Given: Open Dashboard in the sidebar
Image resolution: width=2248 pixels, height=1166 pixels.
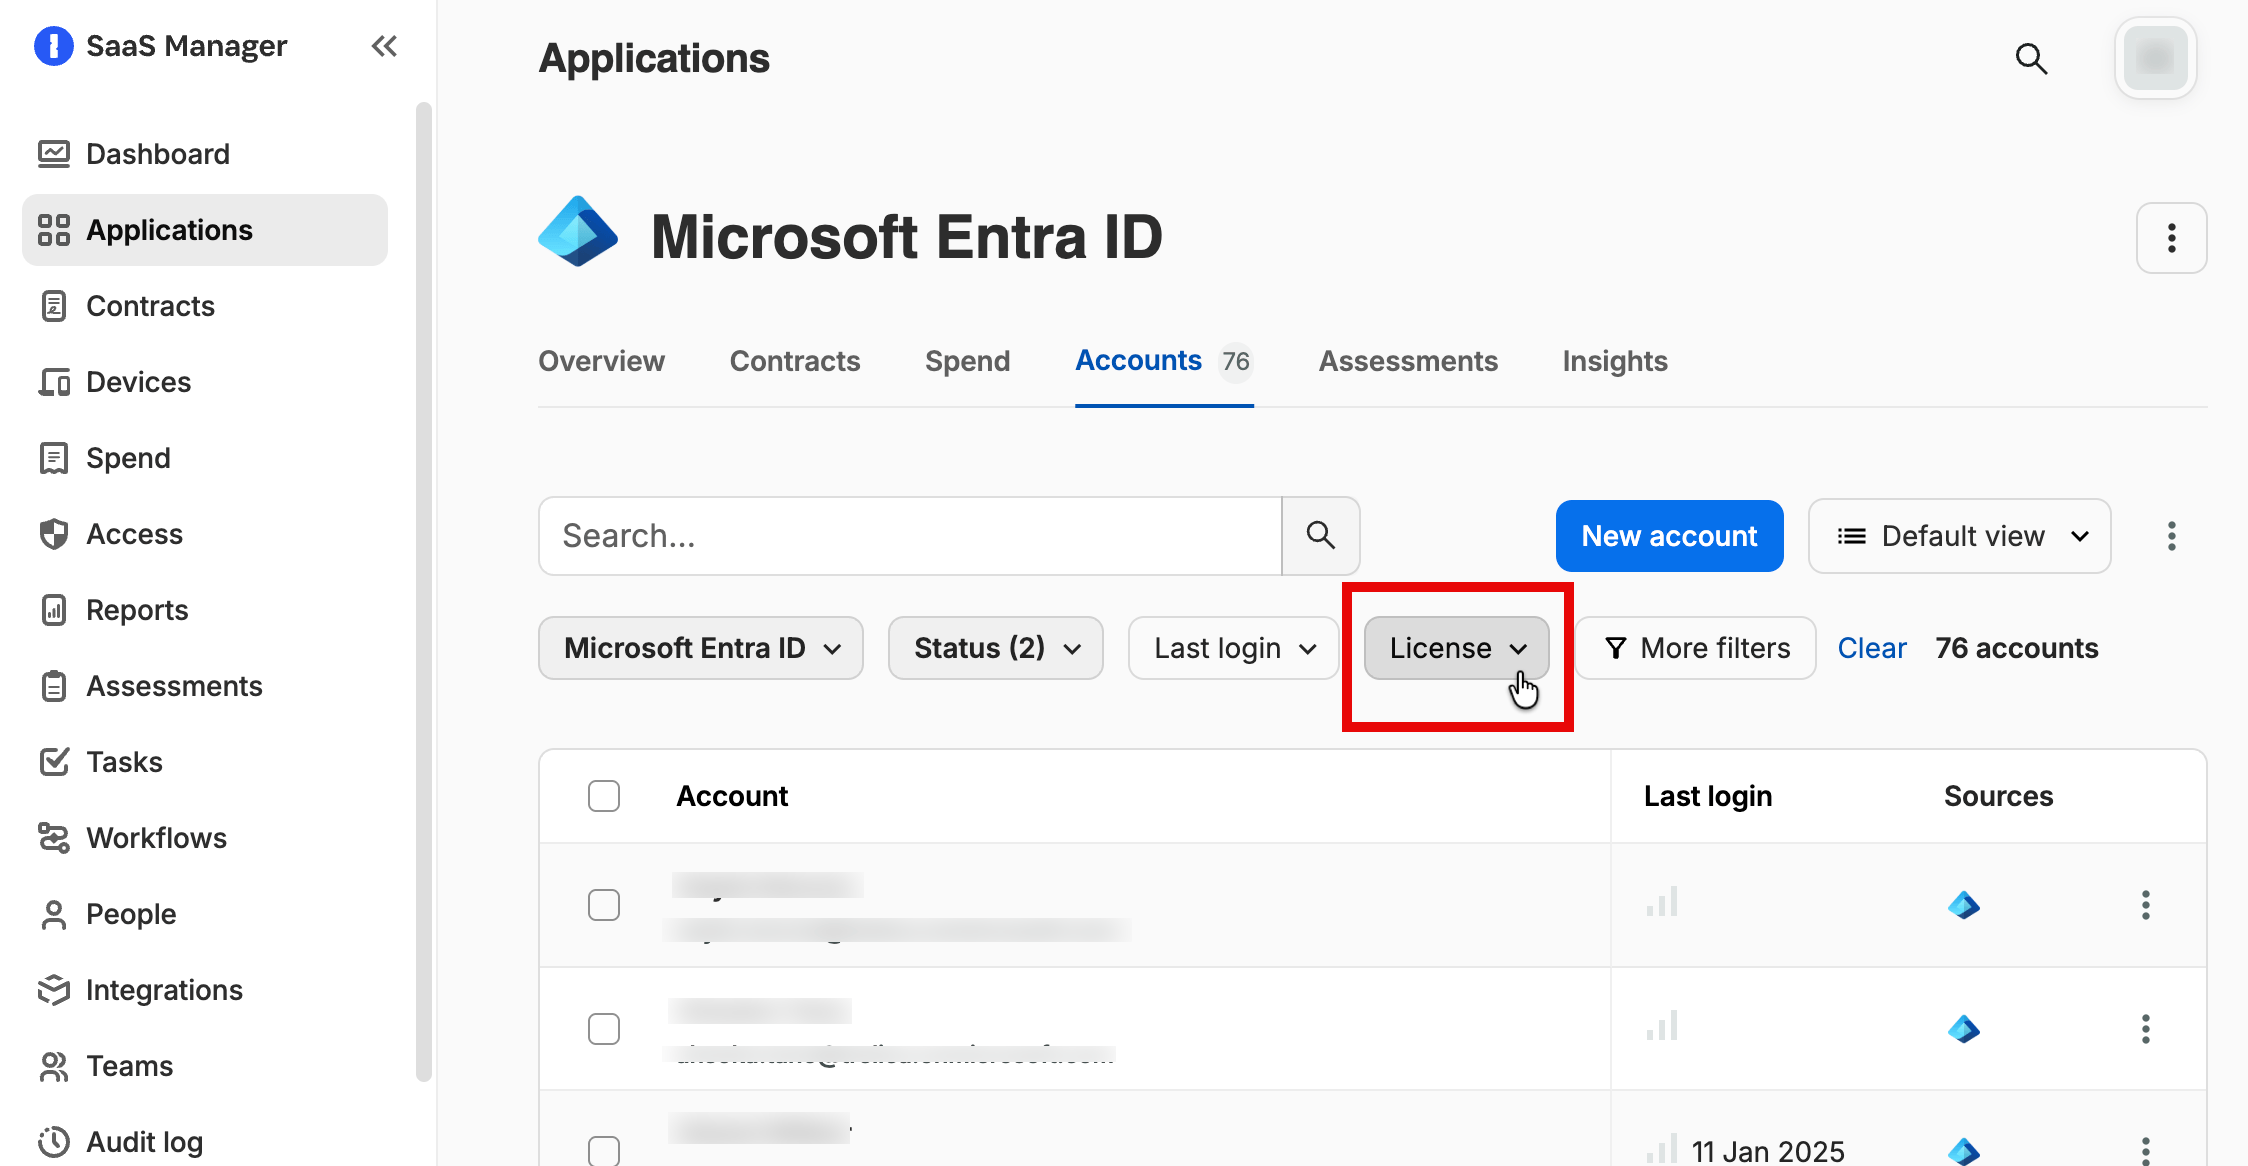Looking at the screenshot, I should [x=205, y=154].
